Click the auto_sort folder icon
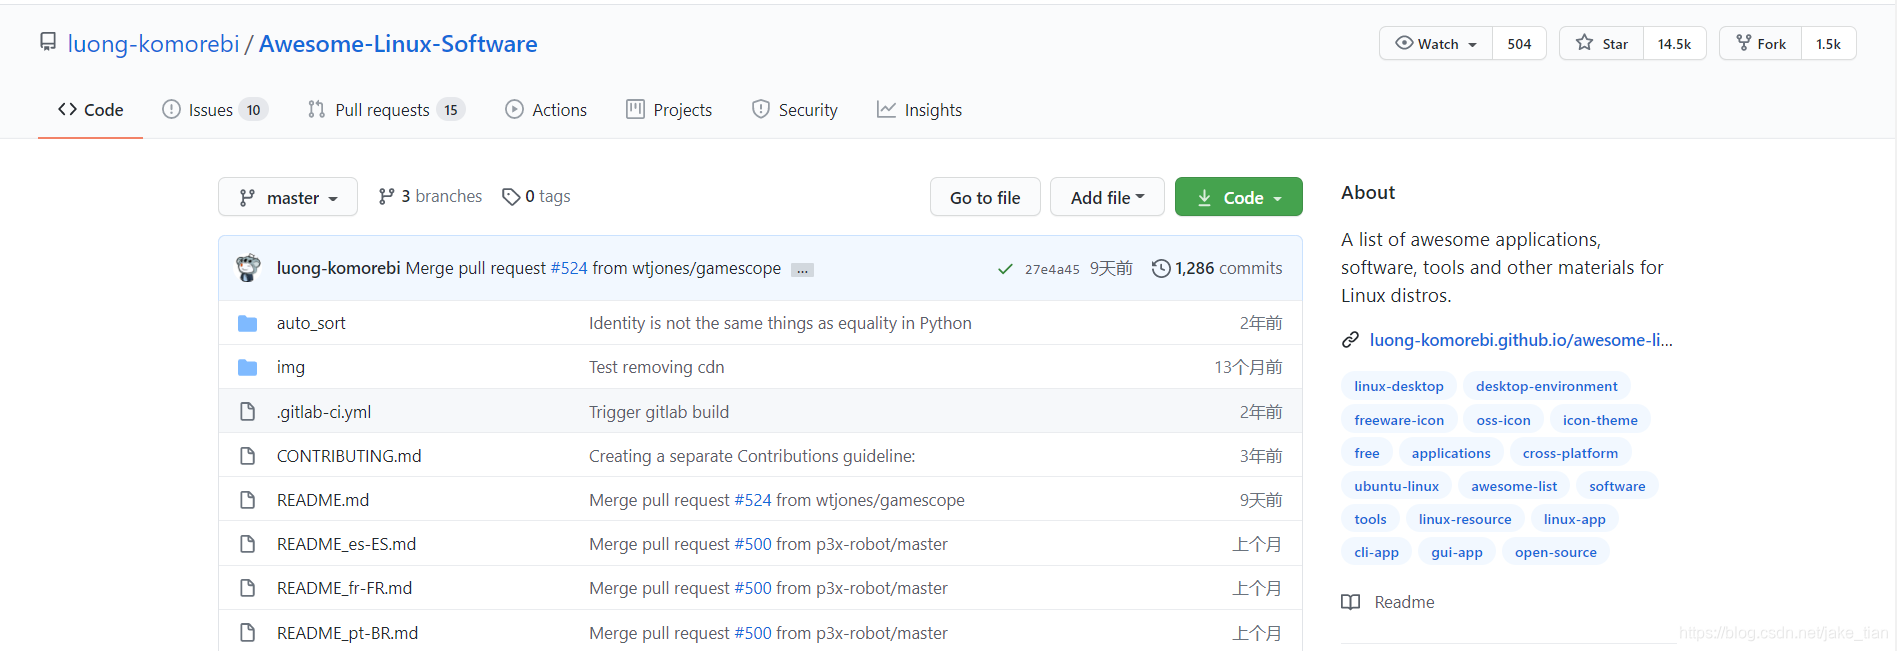The width and height of the screenshot is (1897, 651). (x=248, y=323)
